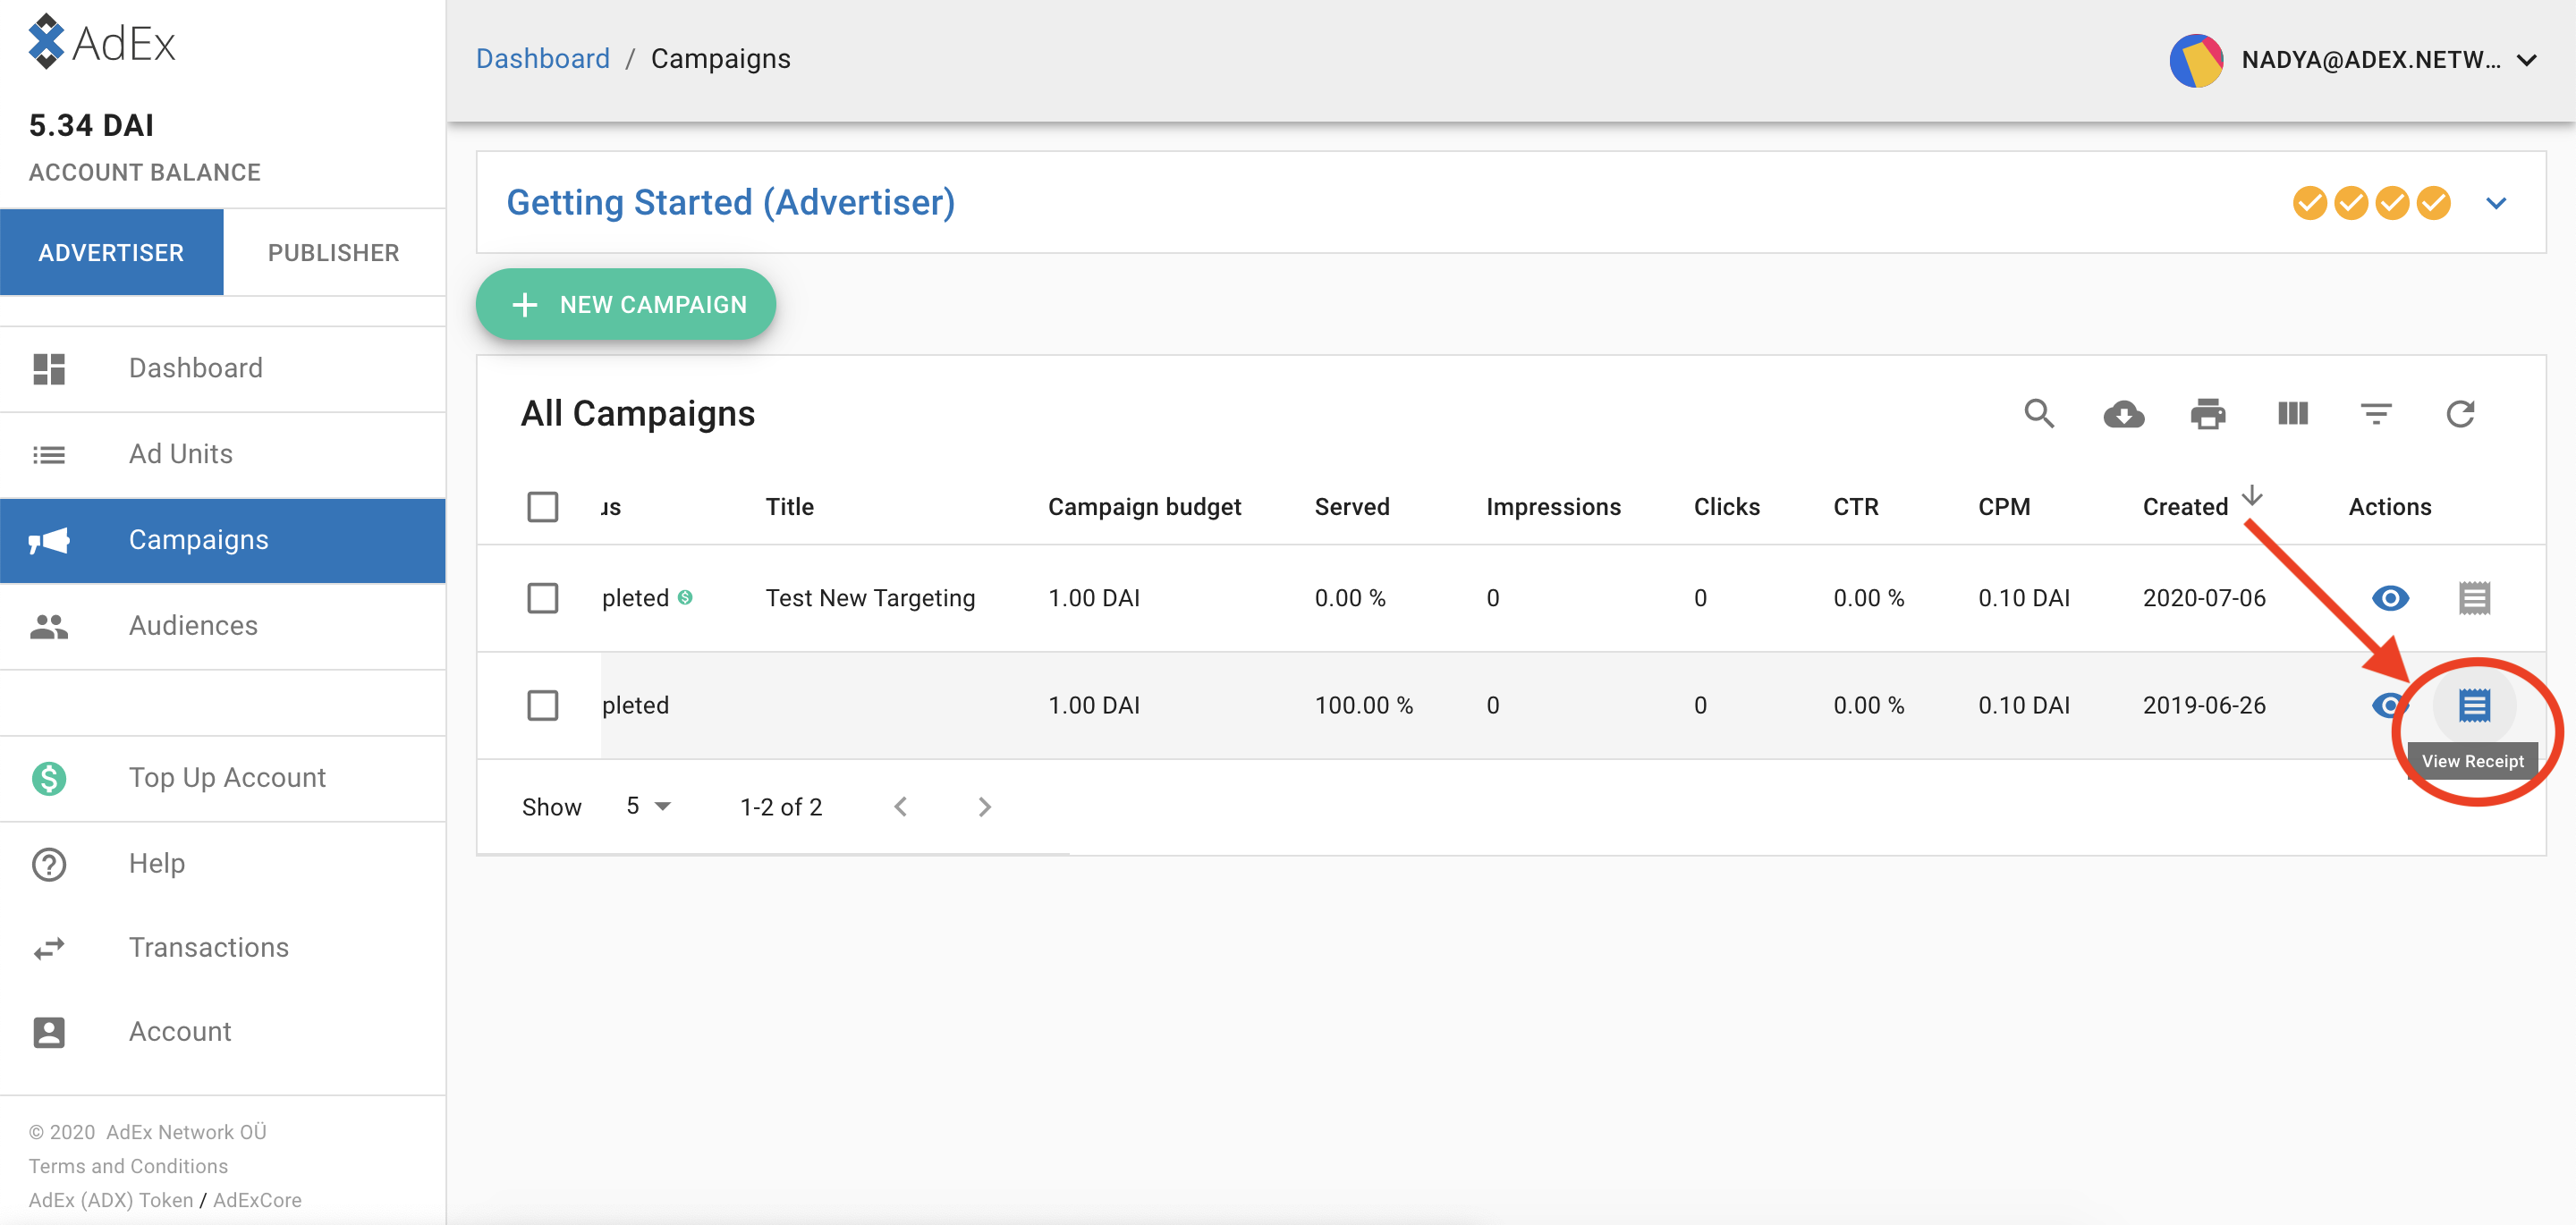Open Transactions from the sidebar
This screenshot has width=2576, height=1225.
tap(222, 948)
